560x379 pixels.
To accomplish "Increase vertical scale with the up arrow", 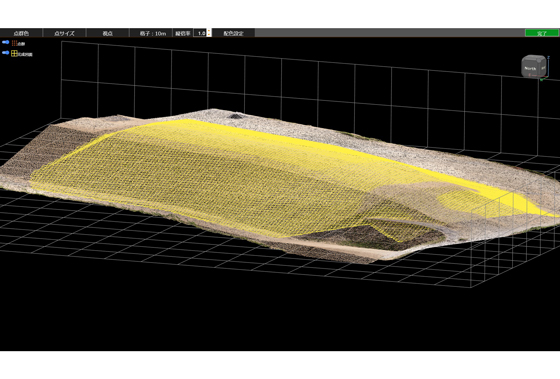I will coord(209,31).
